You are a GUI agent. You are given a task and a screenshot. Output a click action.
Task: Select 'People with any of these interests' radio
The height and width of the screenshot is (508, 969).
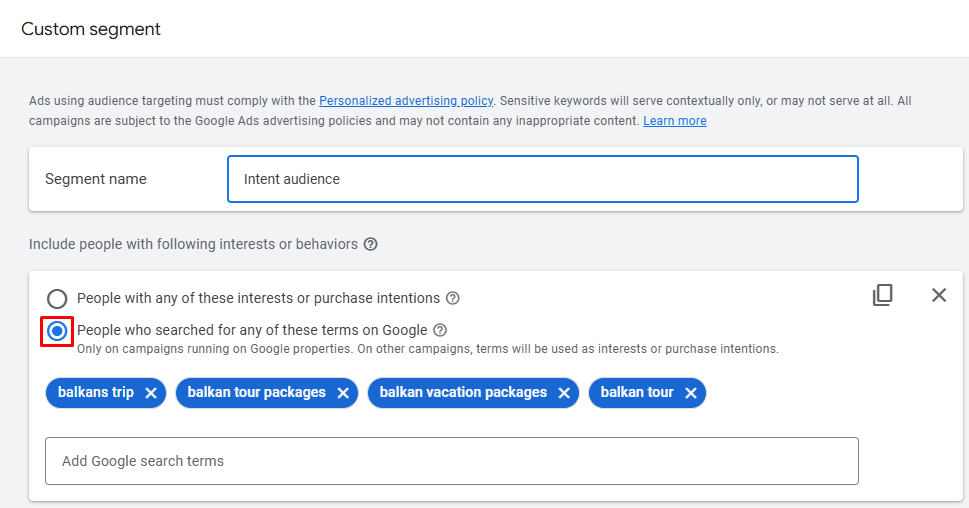(57, 298)
